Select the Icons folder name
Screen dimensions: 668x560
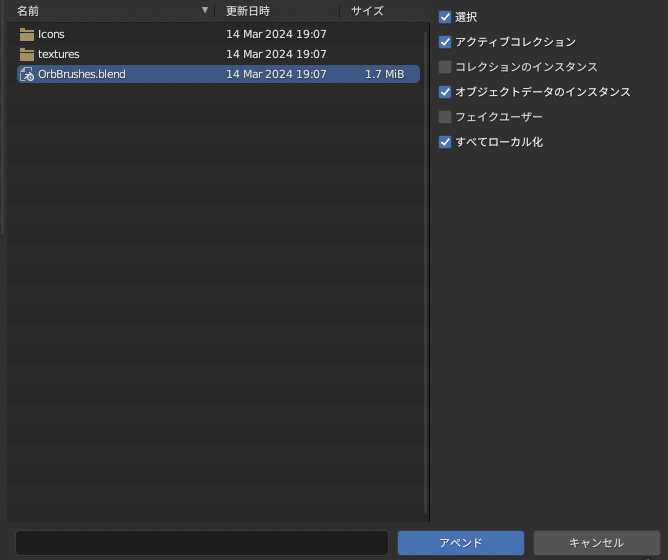click(x=51, y=34)
